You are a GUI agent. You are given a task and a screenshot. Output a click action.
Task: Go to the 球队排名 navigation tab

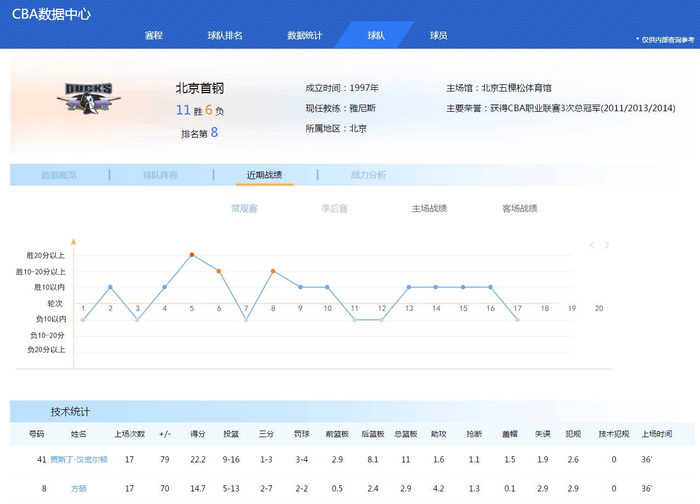point(225,35)
